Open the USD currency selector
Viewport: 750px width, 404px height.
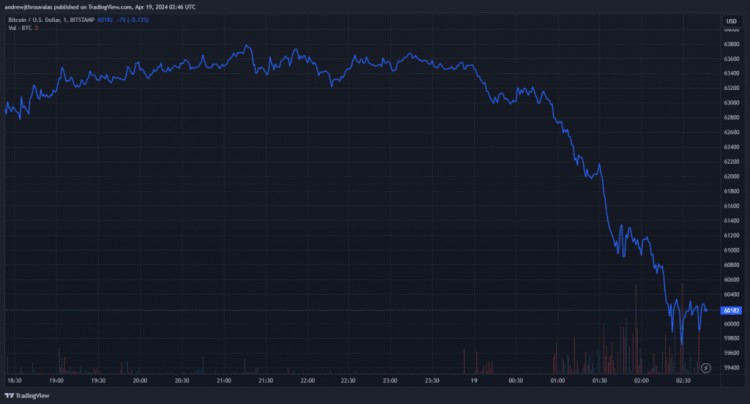(731, 21)
